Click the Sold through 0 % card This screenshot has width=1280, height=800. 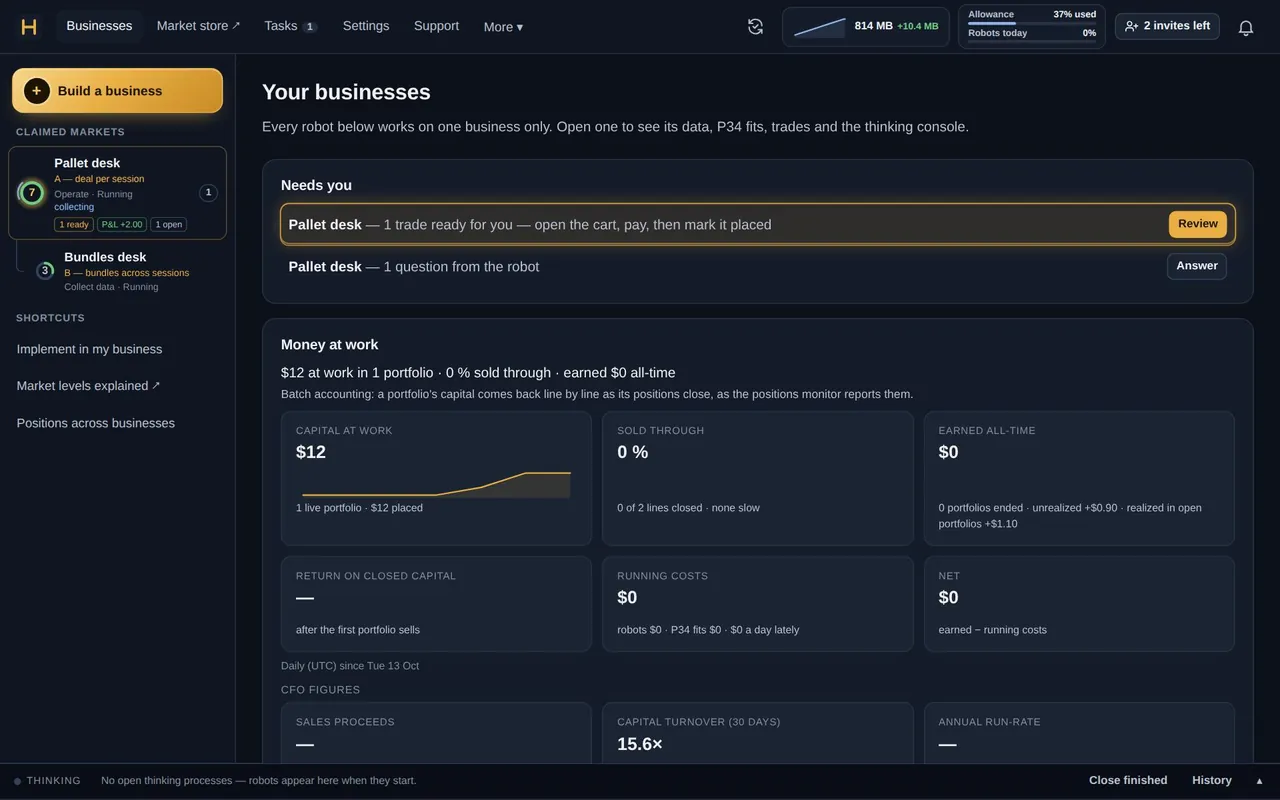757,478
